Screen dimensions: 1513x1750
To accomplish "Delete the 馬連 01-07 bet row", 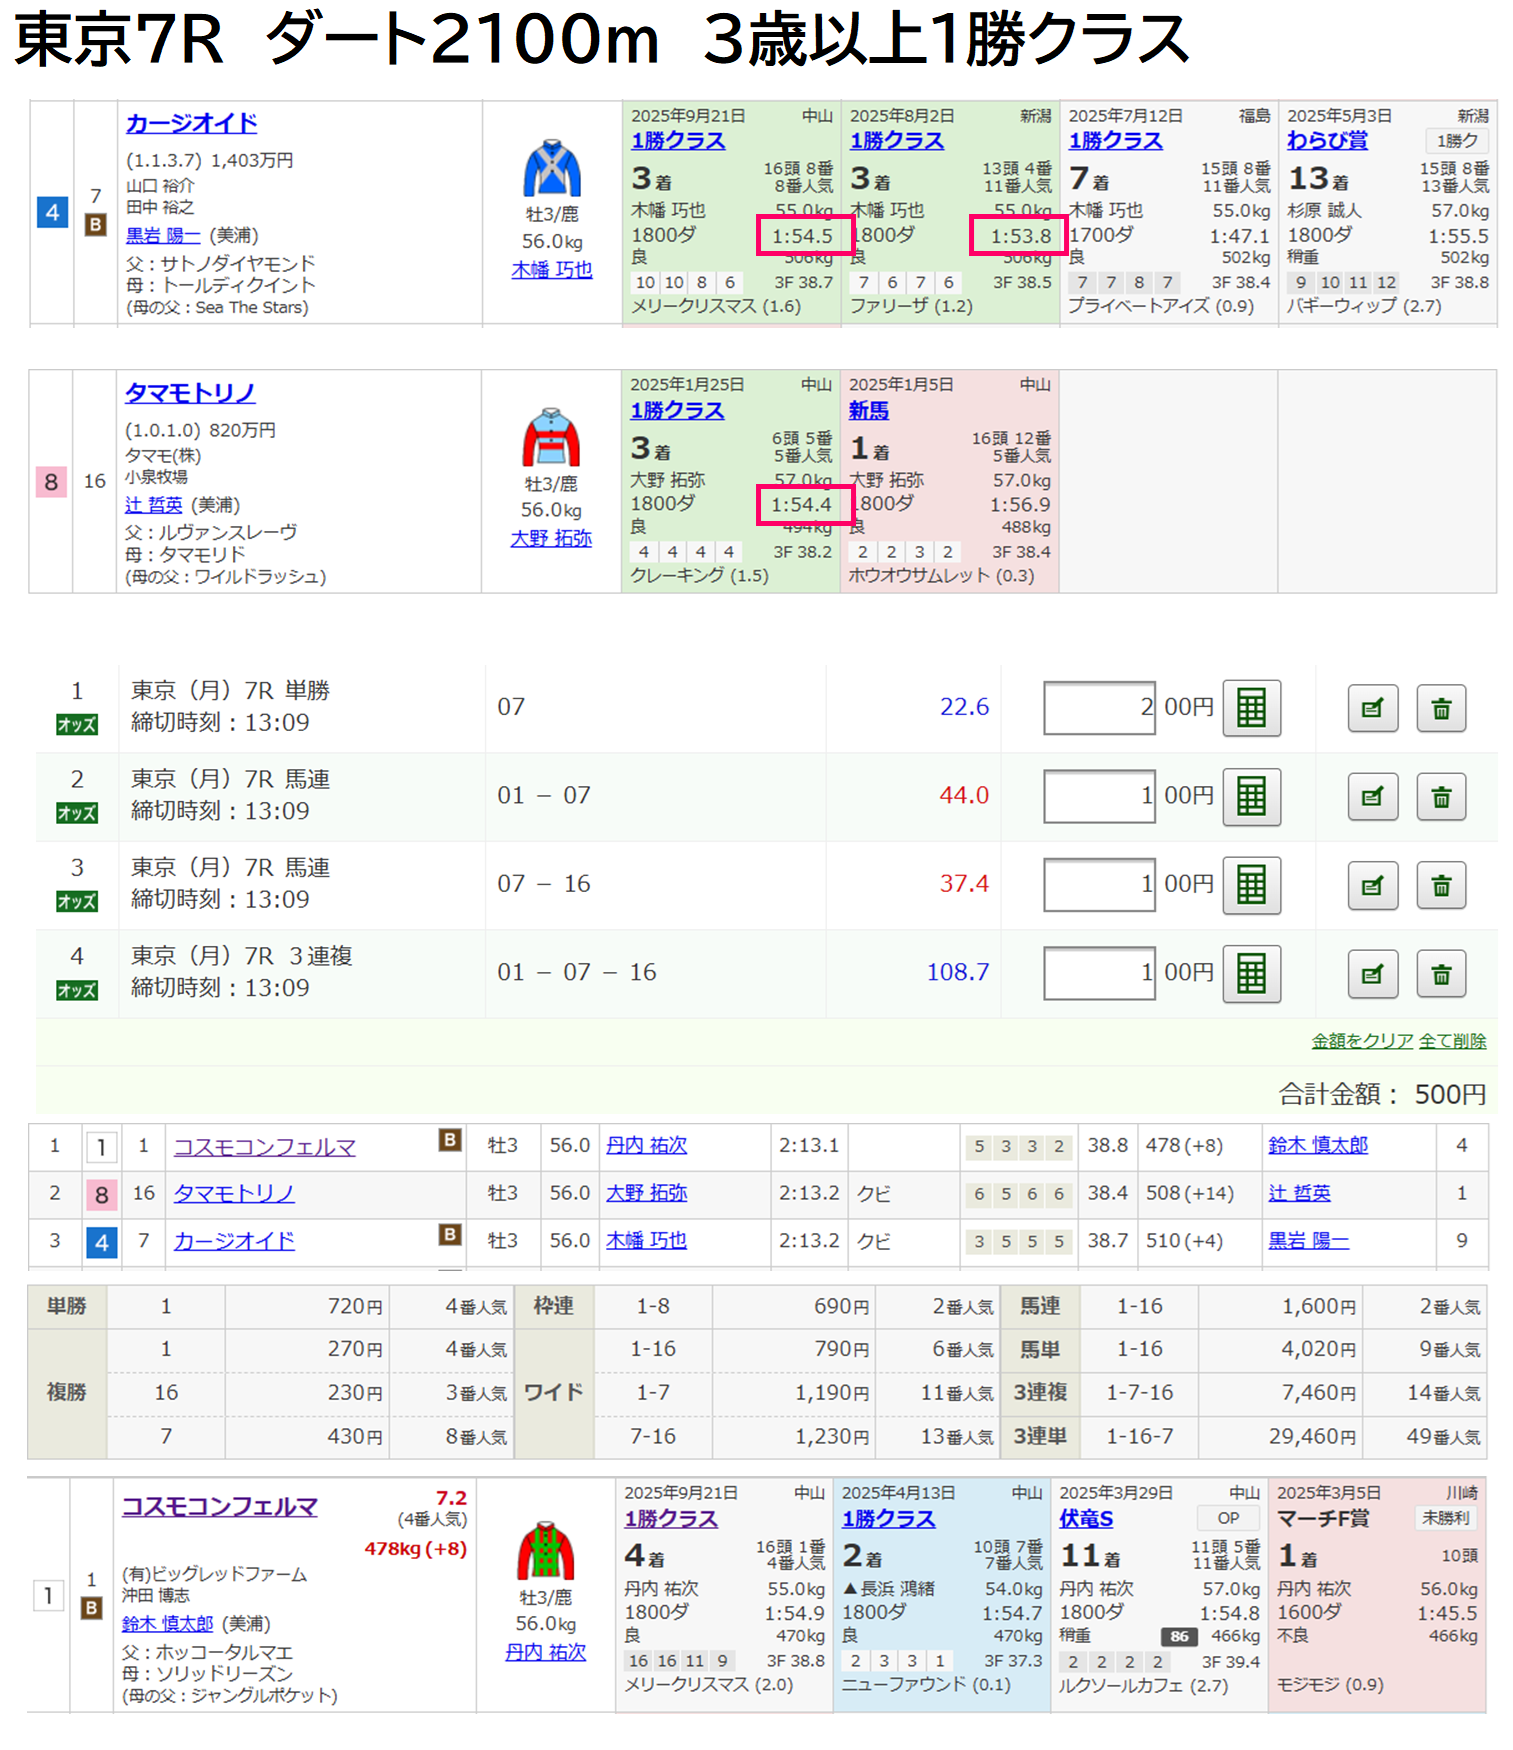I will click(1441, 797).
